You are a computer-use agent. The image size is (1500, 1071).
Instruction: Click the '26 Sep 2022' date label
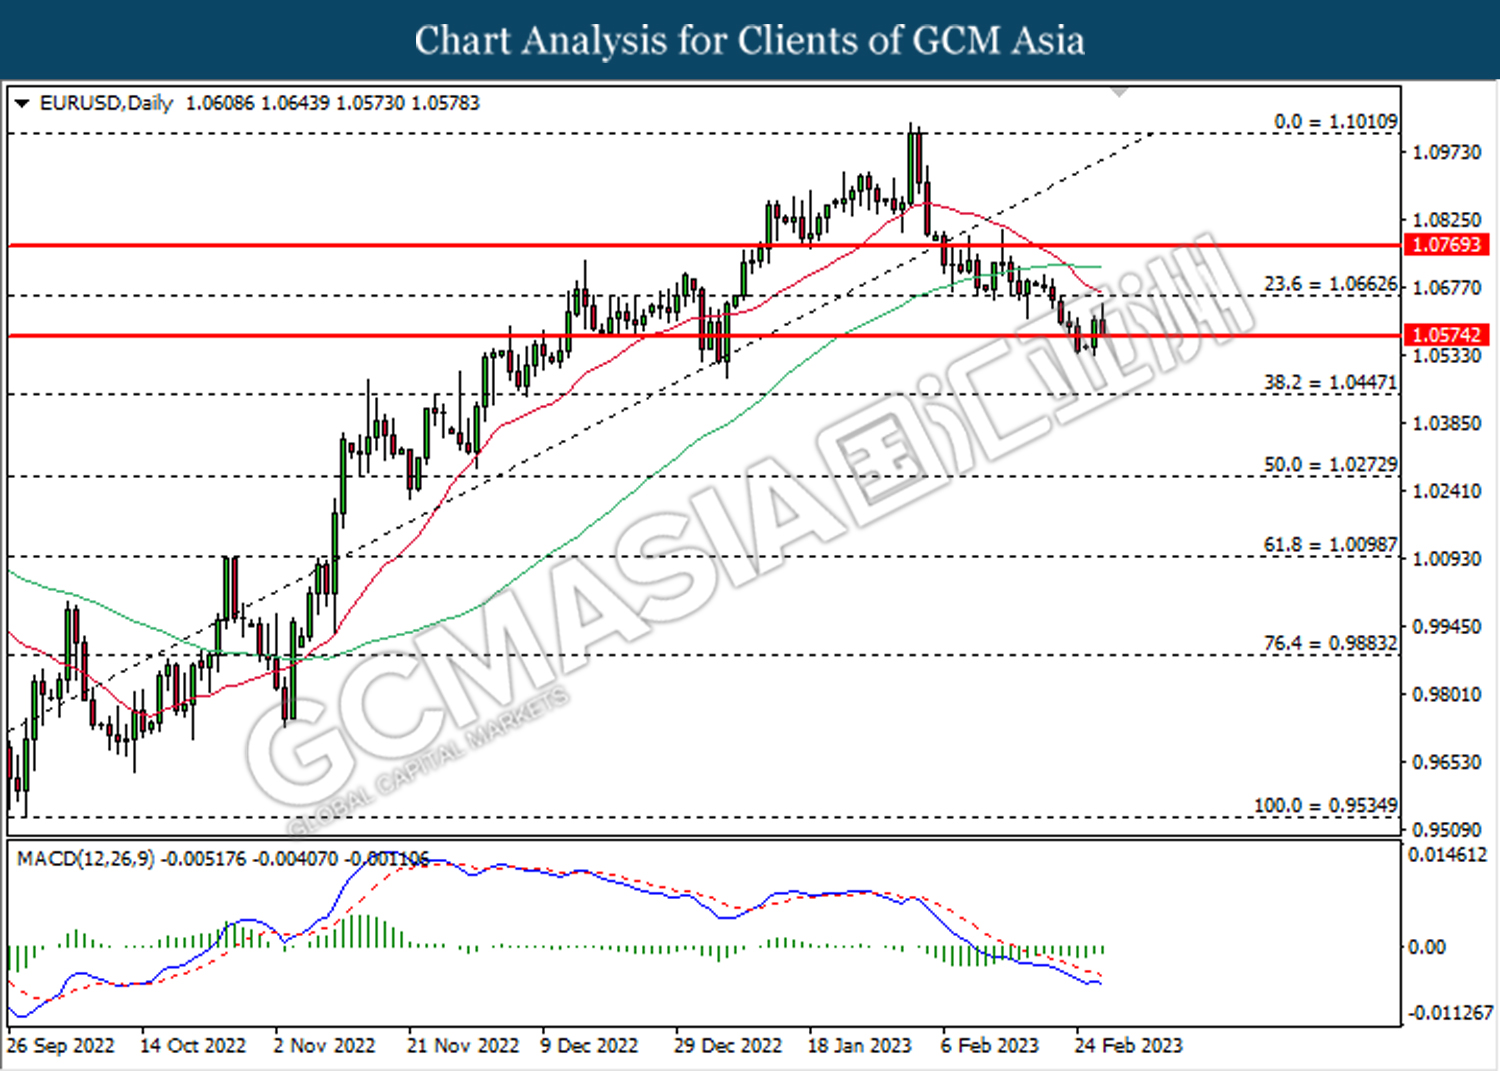(x=61, y=1046)
